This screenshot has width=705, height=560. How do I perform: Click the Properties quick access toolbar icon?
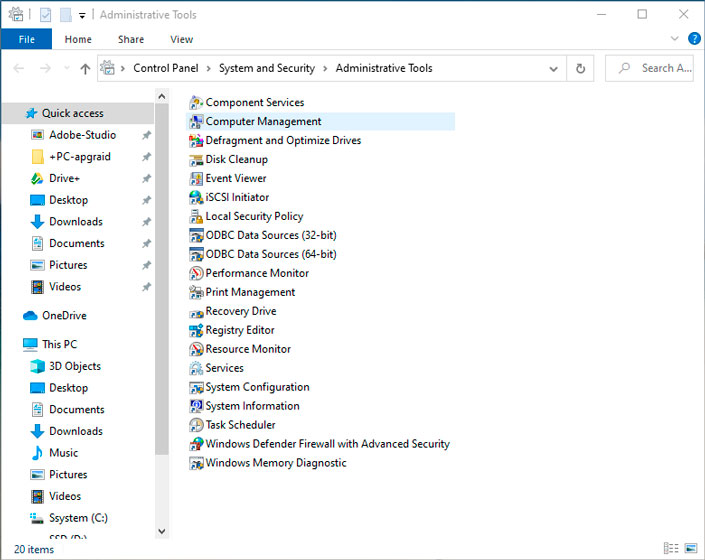(x=45, y=15)
